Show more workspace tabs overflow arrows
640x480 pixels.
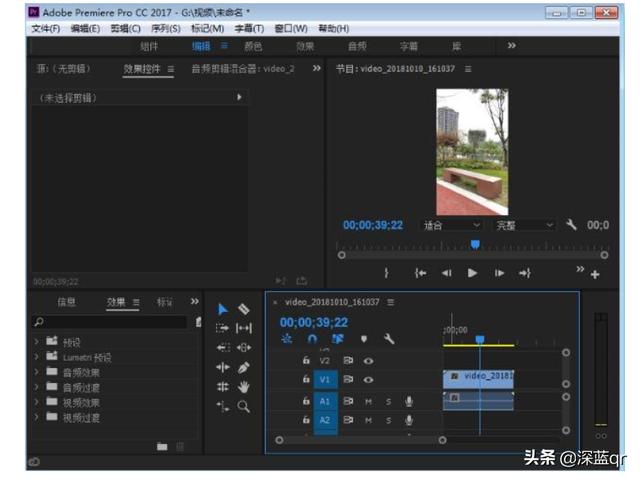click(x=511, y=45)
